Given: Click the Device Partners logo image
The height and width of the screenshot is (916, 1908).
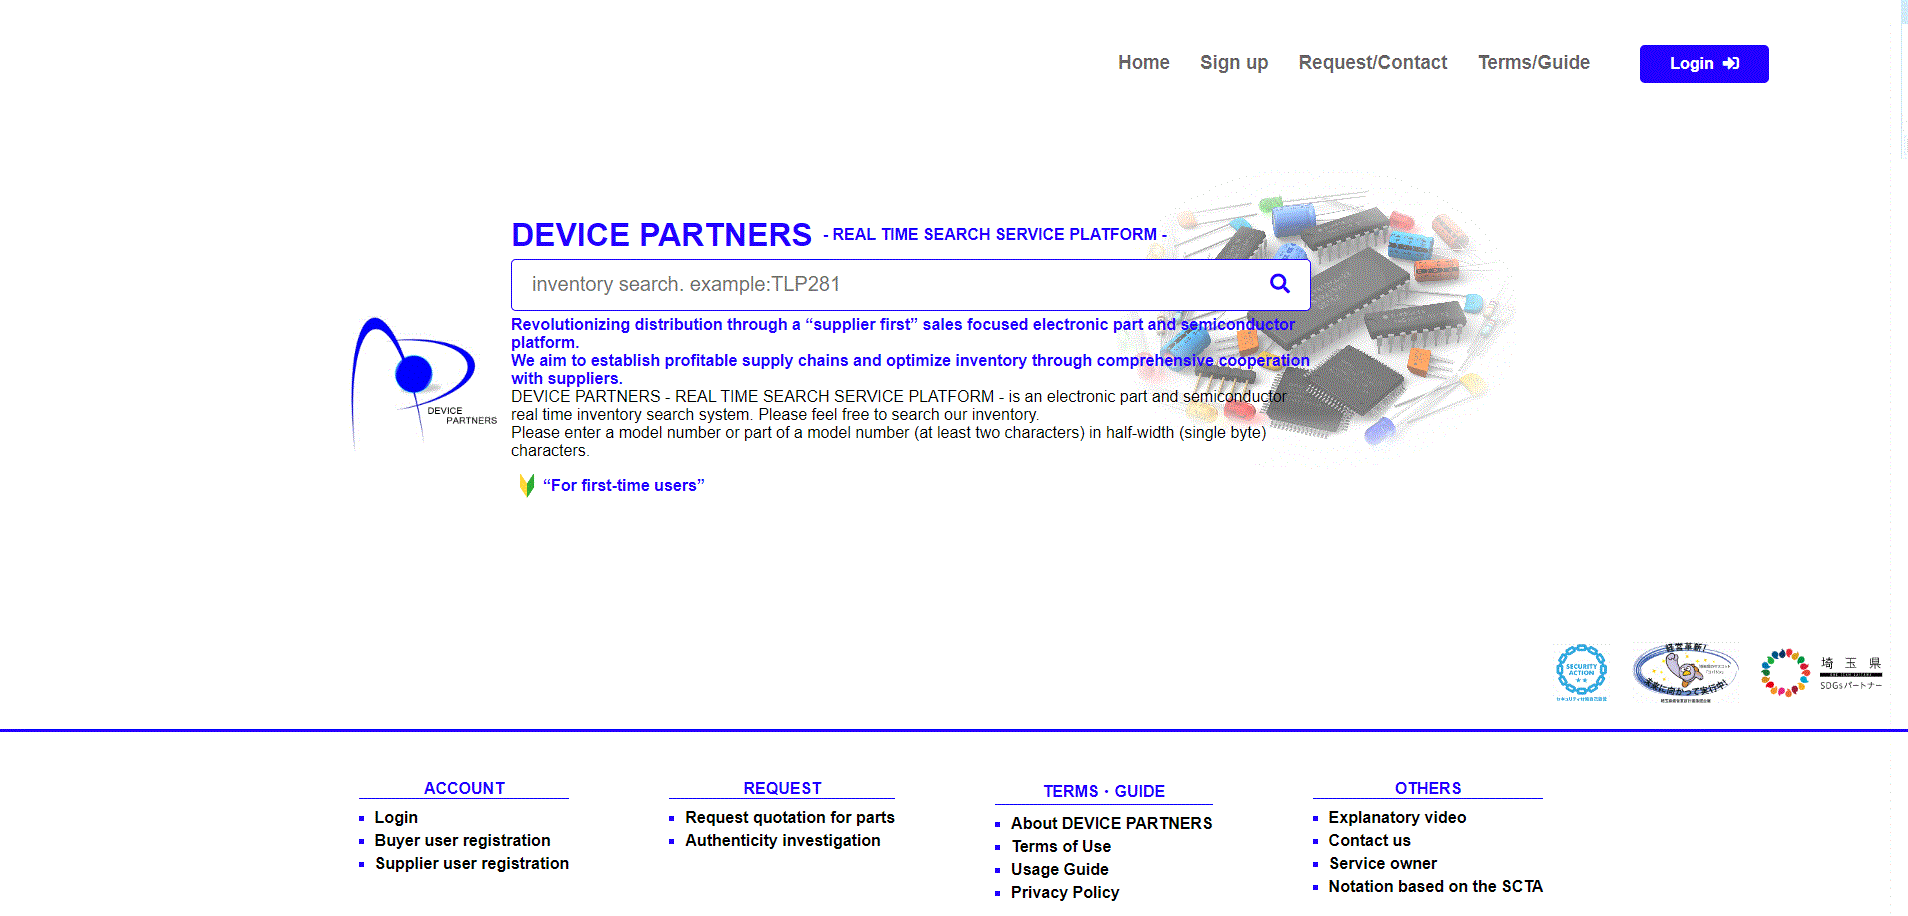Looking at the screenshot, I should pos(424,384).
